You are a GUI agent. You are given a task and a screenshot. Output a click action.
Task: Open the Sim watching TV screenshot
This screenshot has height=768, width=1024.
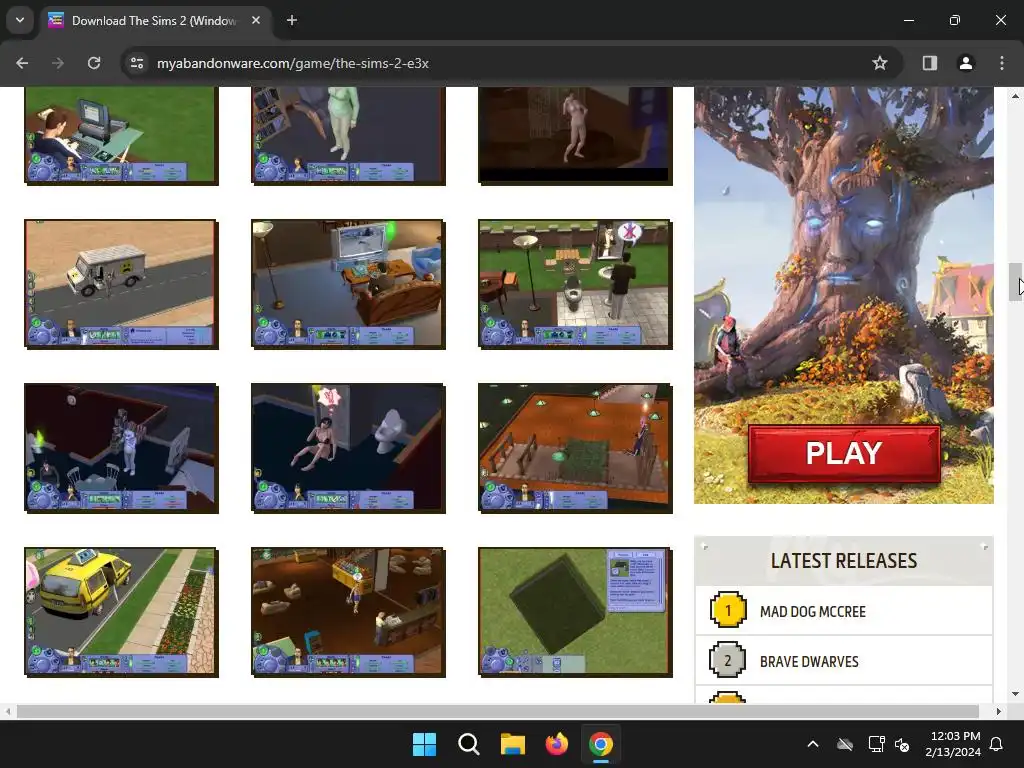[348, 284]
